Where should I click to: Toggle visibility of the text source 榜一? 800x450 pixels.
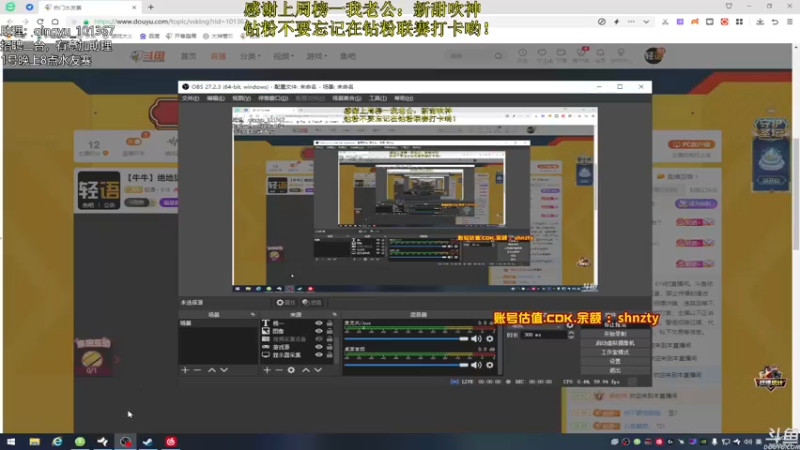(319, 323)
